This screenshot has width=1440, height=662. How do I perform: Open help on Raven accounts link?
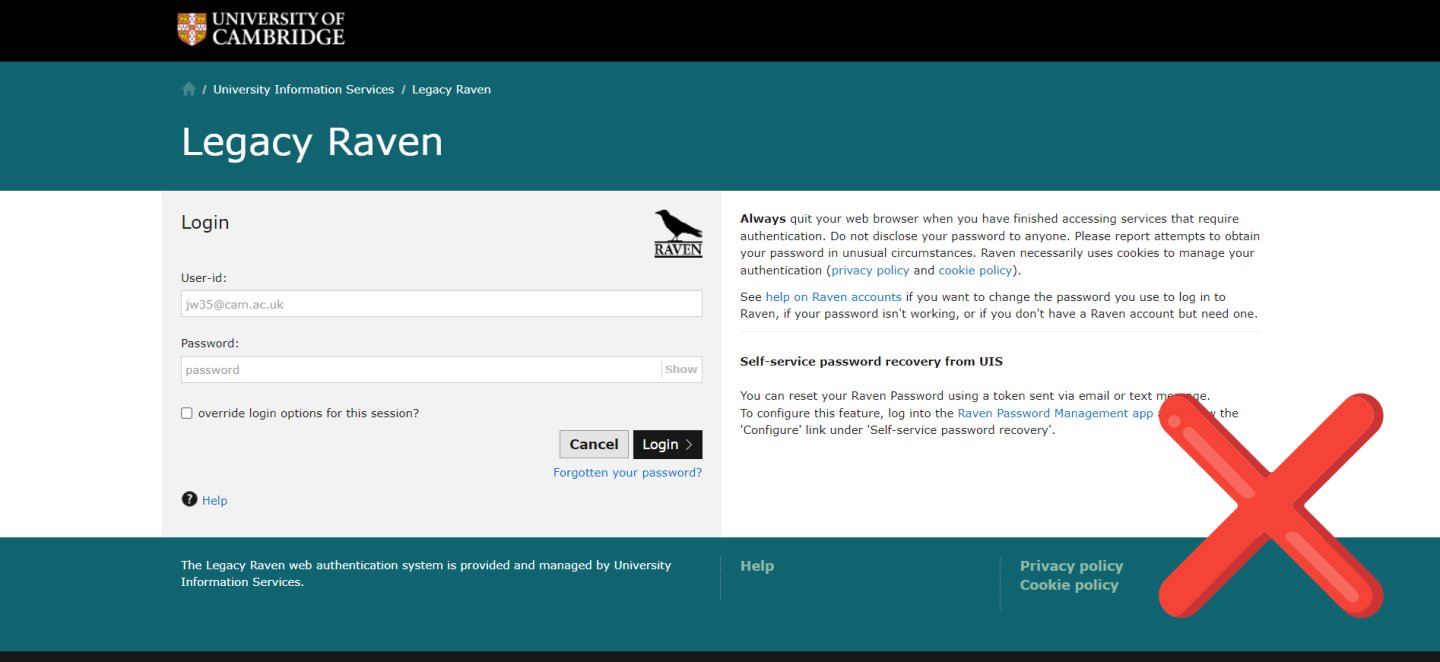[833, 297]
